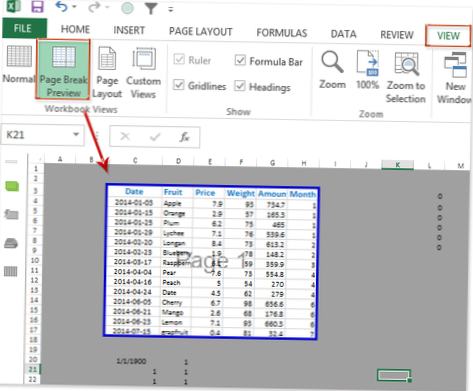
Task: Click the barcode-like icon in left sidebar
Action: [10, 271]
